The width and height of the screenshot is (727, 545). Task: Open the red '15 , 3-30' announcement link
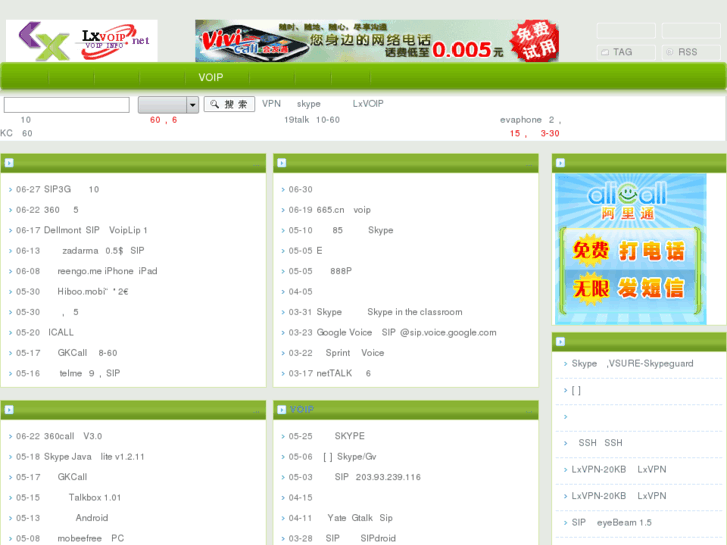coord(535,133)
